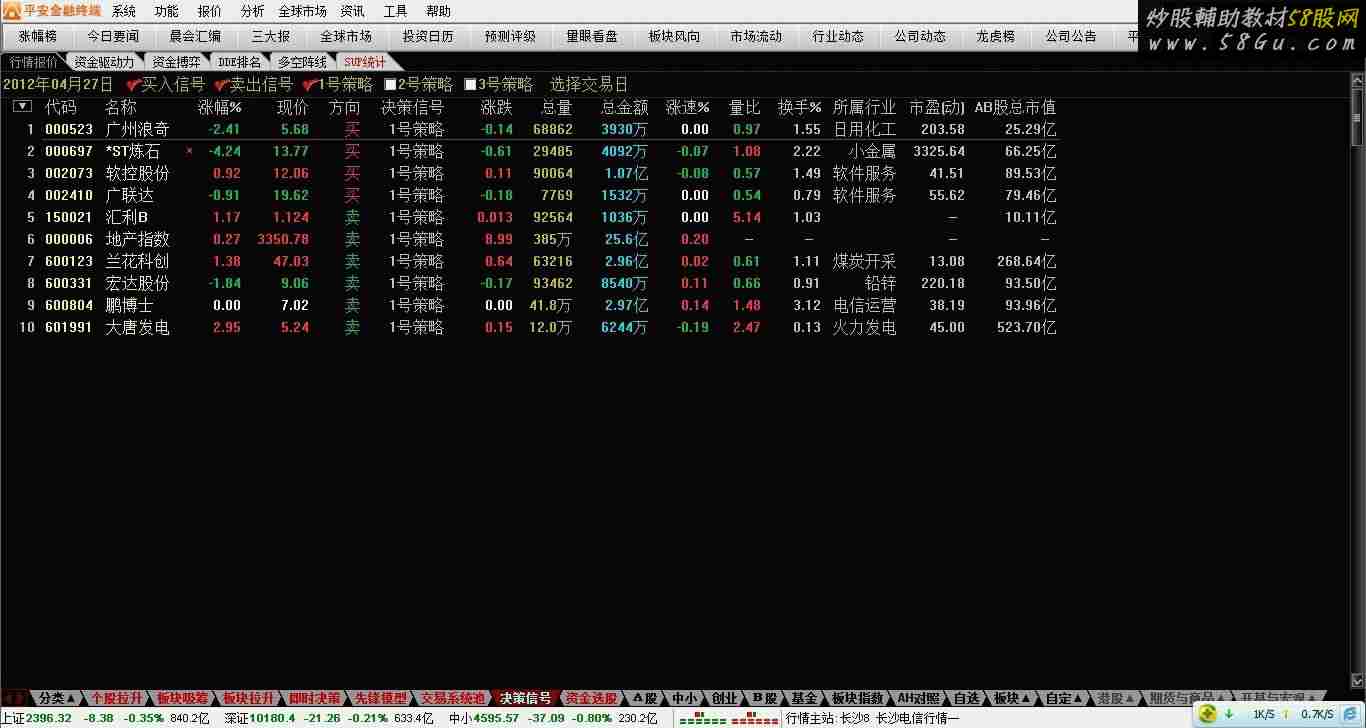Click the 星眼看盘 toolbar button
1366x728 pixels.
[x=592, y=36]
